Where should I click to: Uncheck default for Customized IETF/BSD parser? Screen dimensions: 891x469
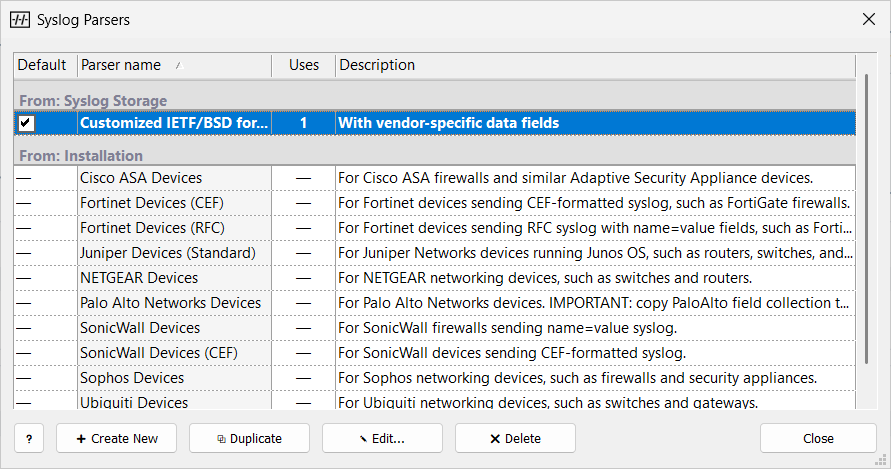(26, 123)
